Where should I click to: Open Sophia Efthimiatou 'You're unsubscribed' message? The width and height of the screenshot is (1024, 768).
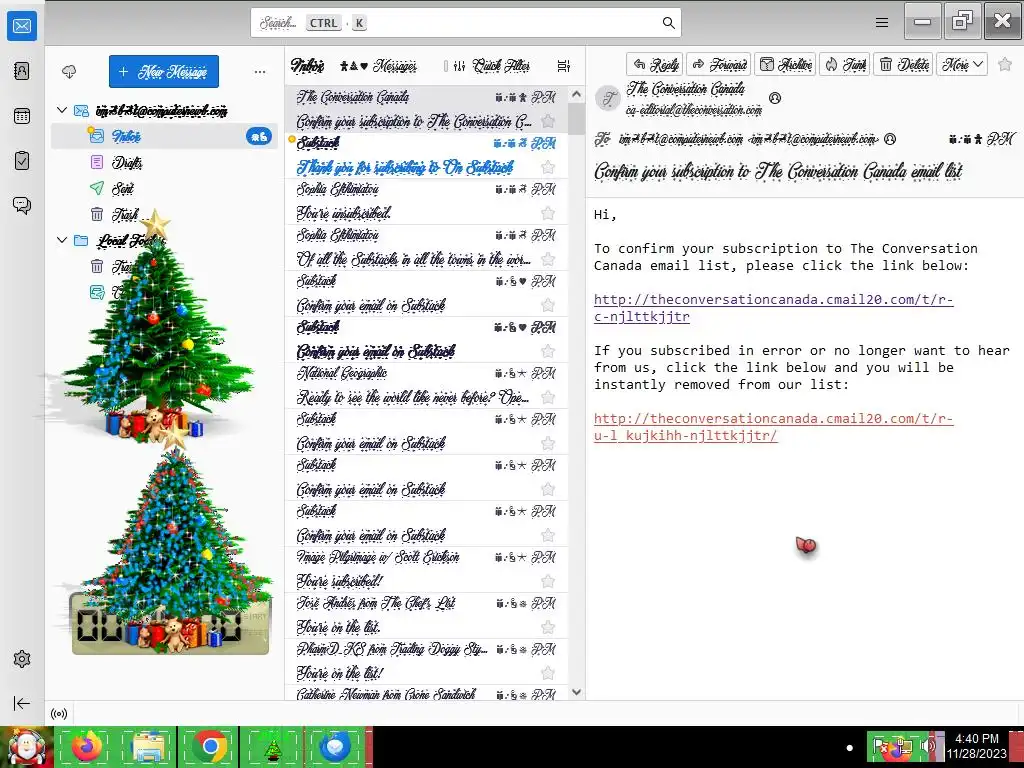(426, 201)
